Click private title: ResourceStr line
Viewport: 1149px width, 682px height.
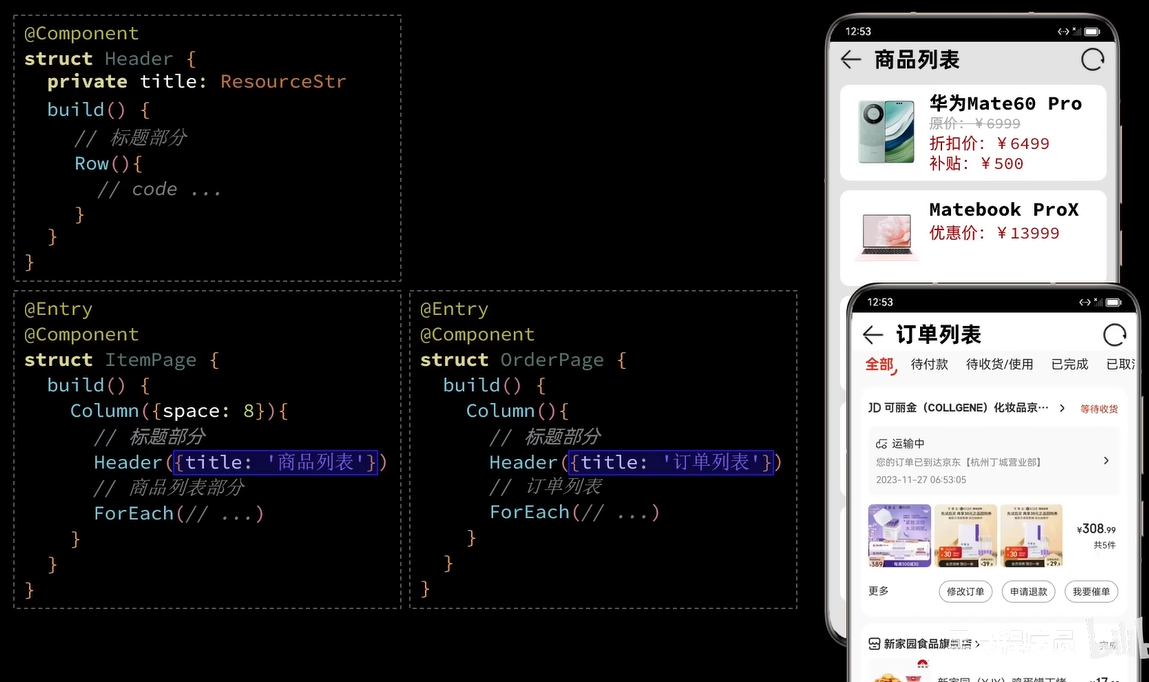(196, 81)
